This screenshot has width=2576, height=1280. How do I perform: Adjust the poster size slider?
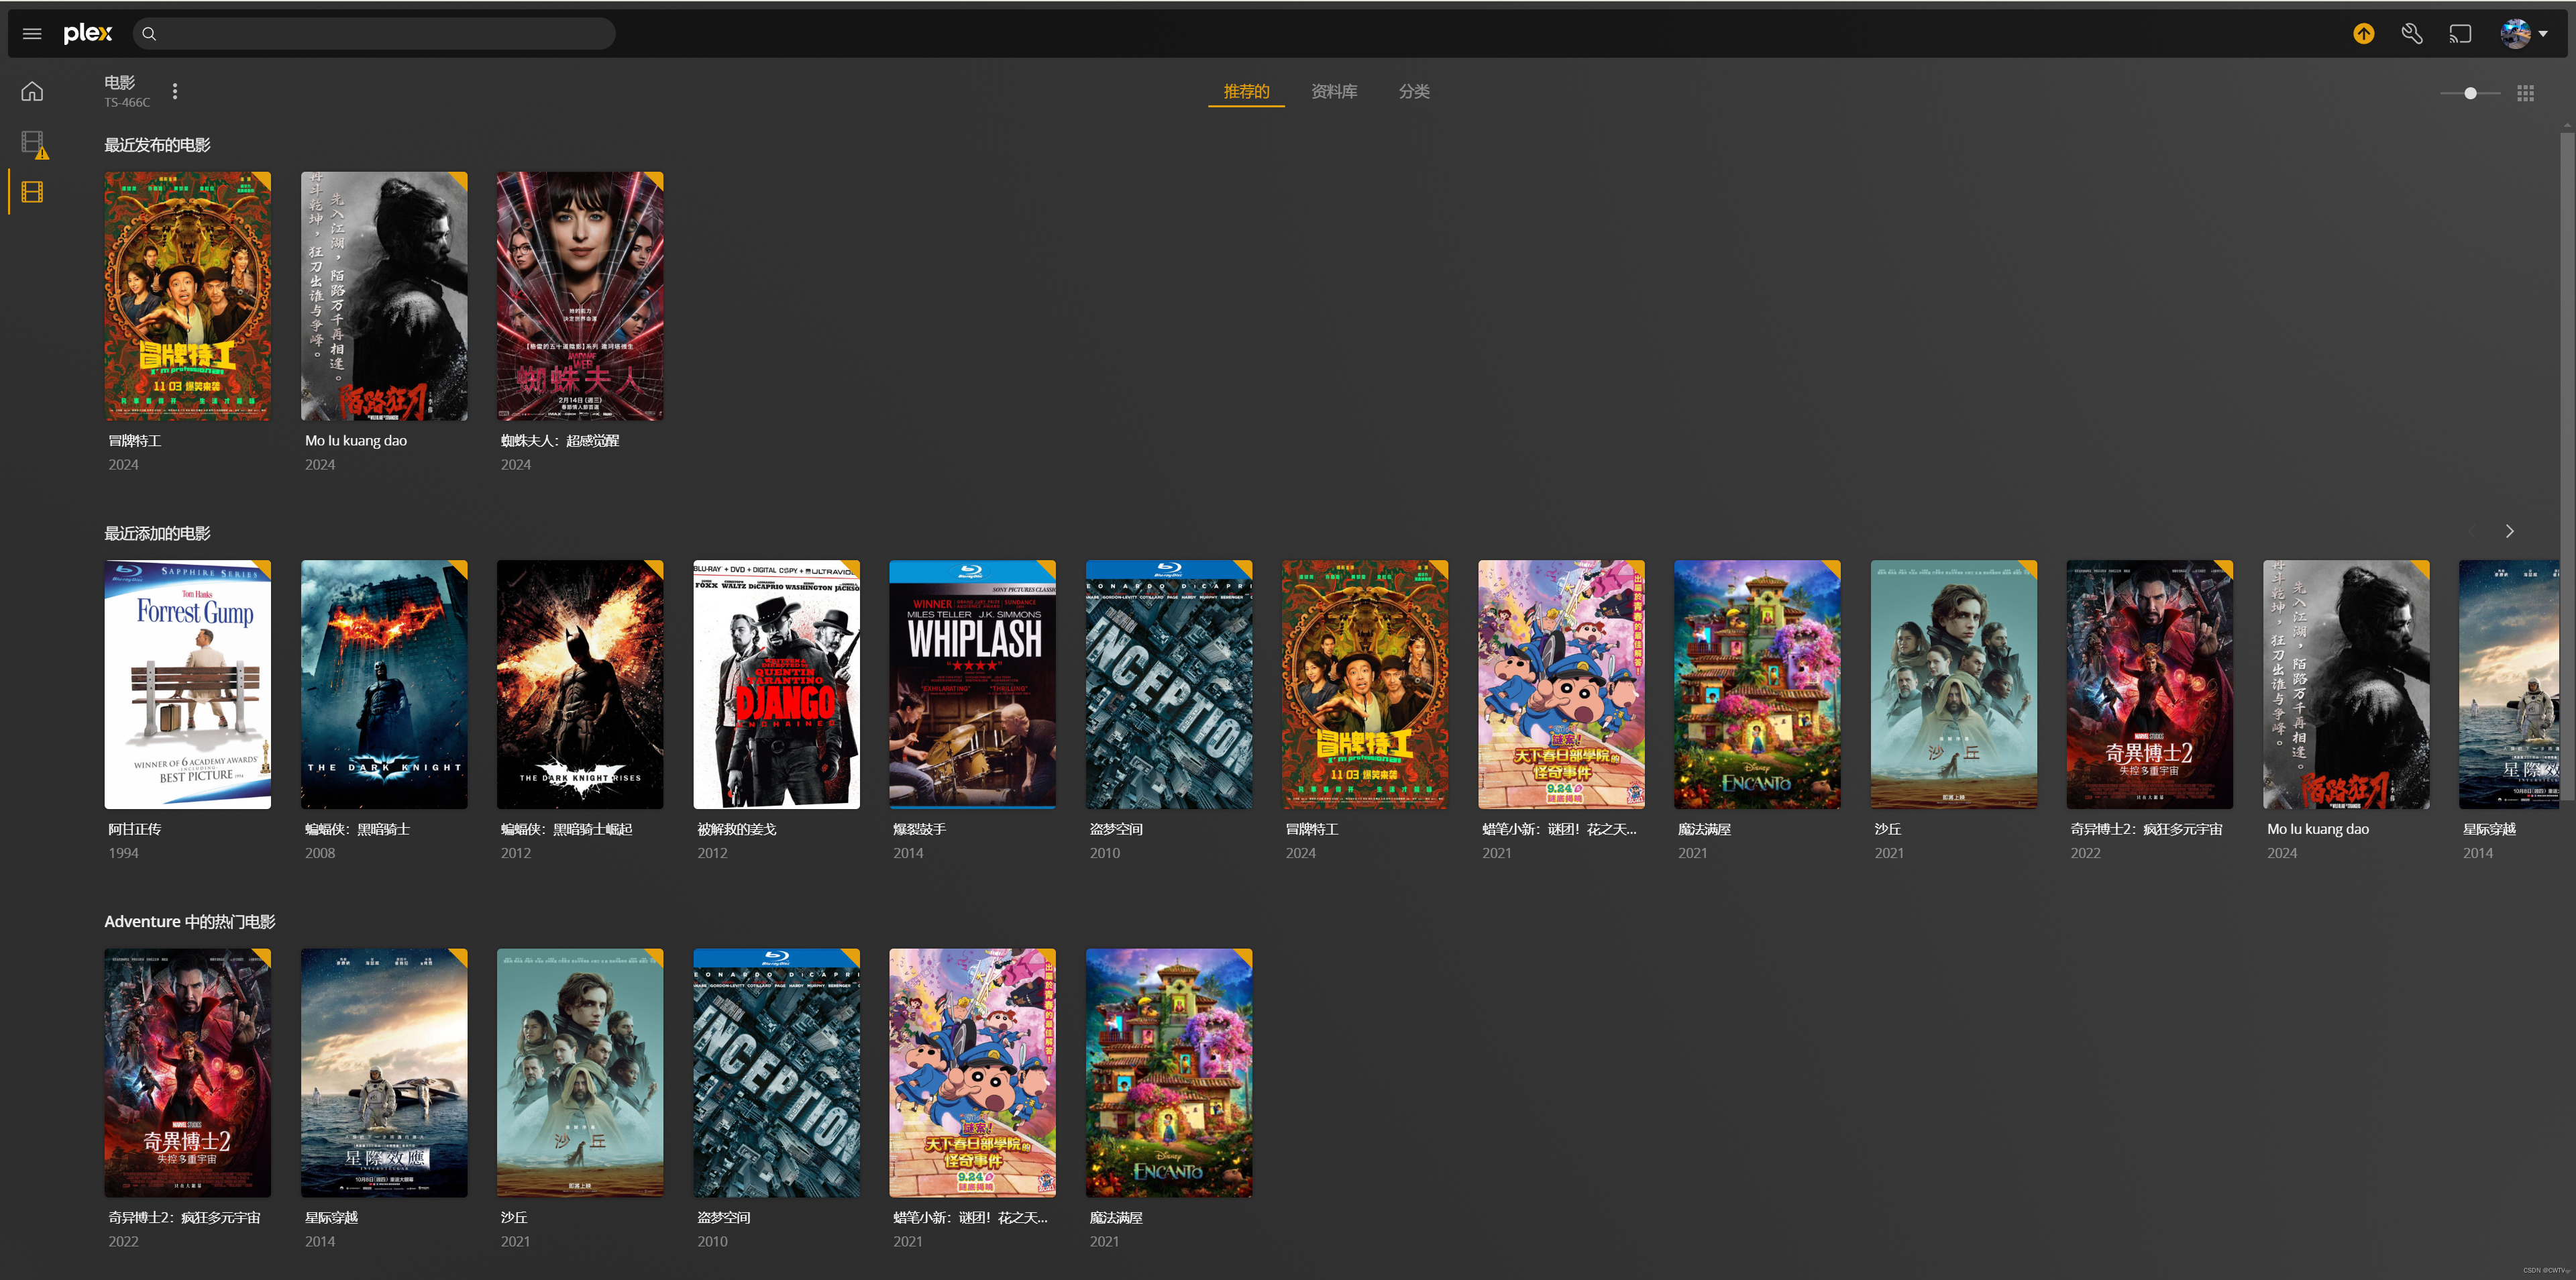2470,93
